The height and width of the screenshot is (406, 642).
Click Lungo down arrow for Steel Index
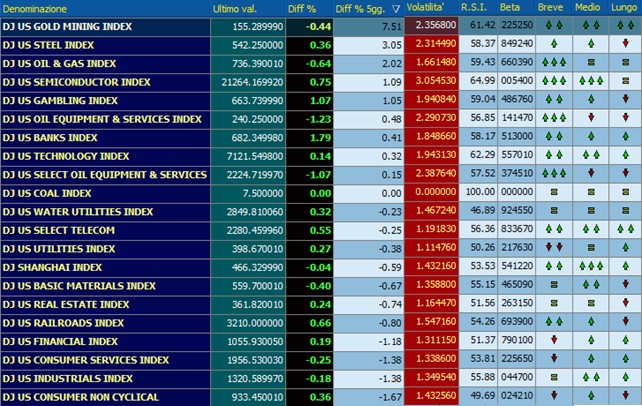click(x=625, y=43)
